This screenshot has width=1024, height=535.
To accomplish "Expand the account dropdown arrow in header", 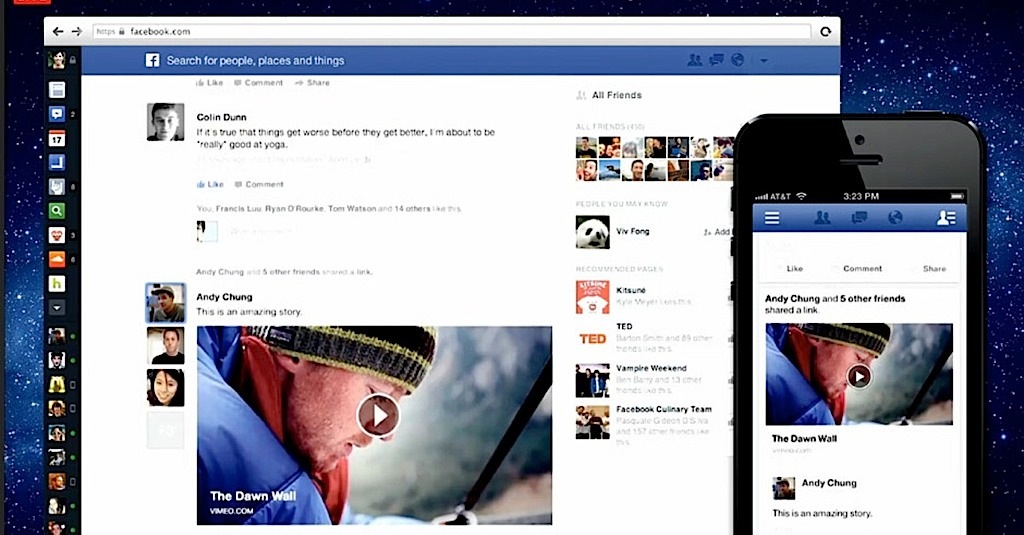I will [763, 61].
